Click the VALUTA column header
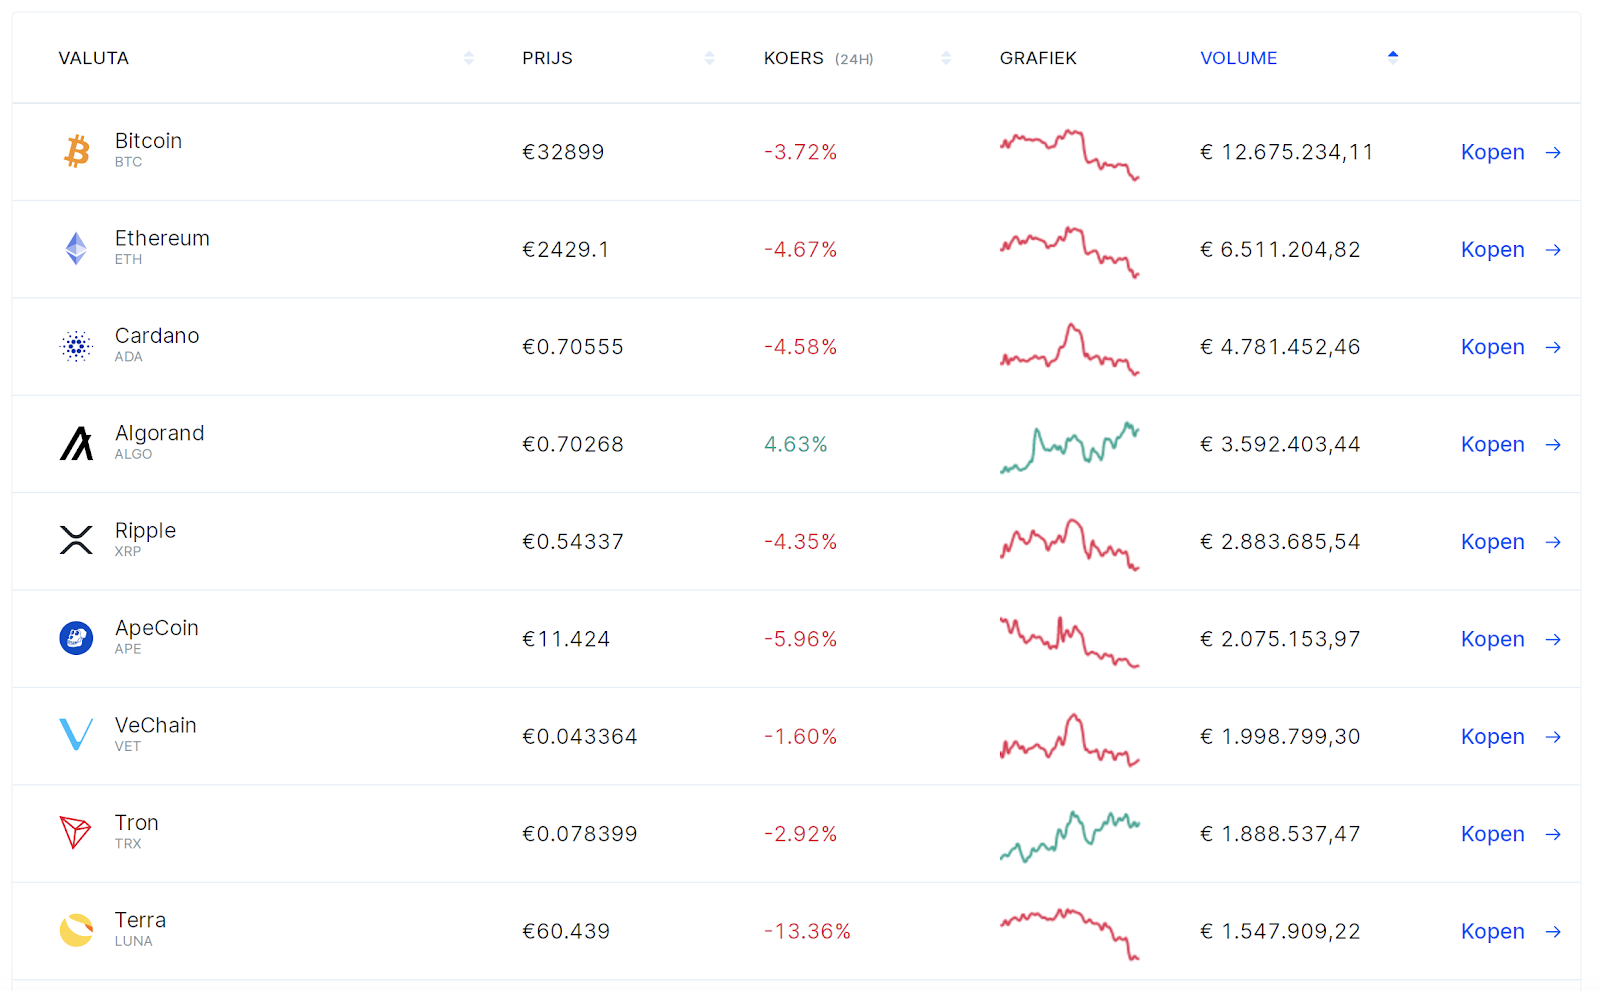 93,58
